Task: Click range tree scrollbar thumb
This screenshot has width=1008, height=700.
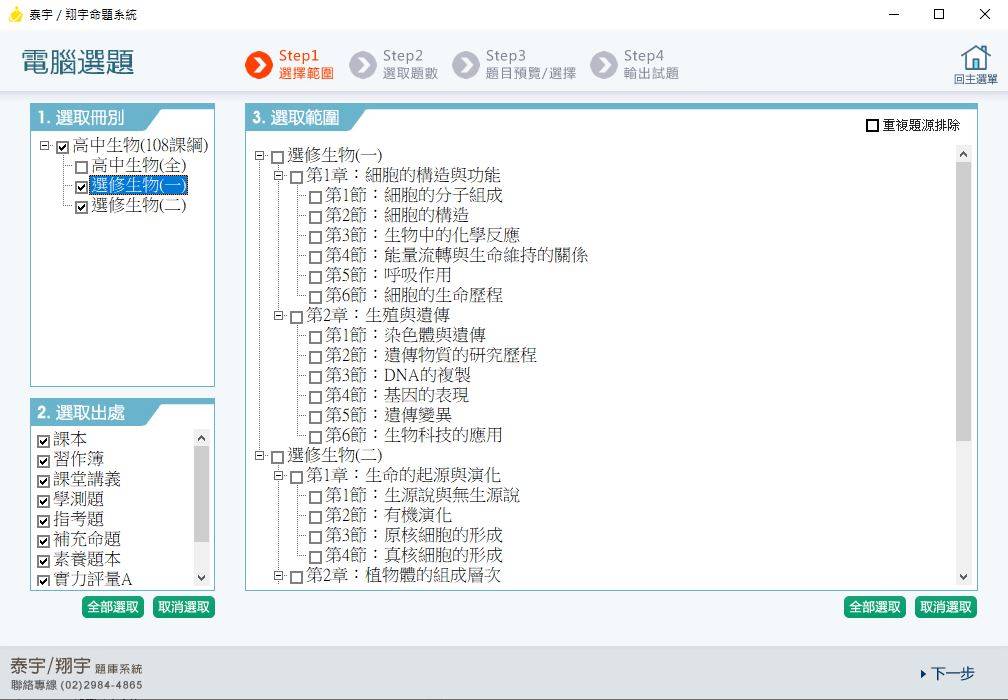Action: pos(963,301)
